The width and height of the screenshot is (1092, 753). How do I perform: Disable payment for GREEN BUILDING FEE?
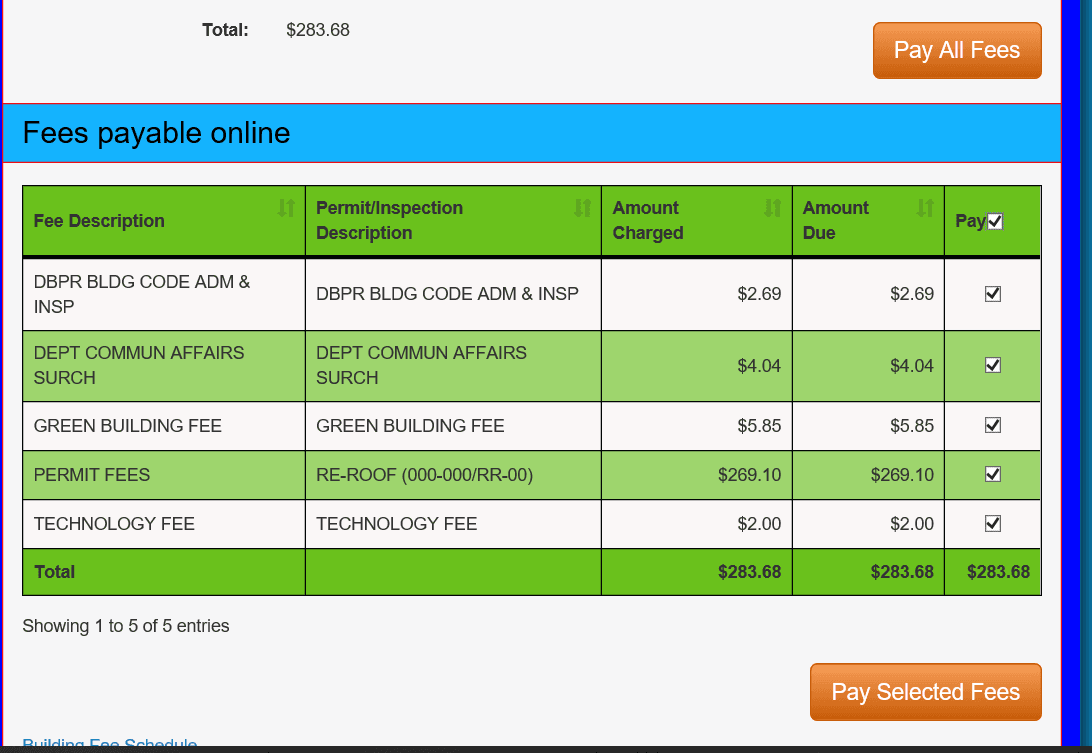(x=992, y=425)
